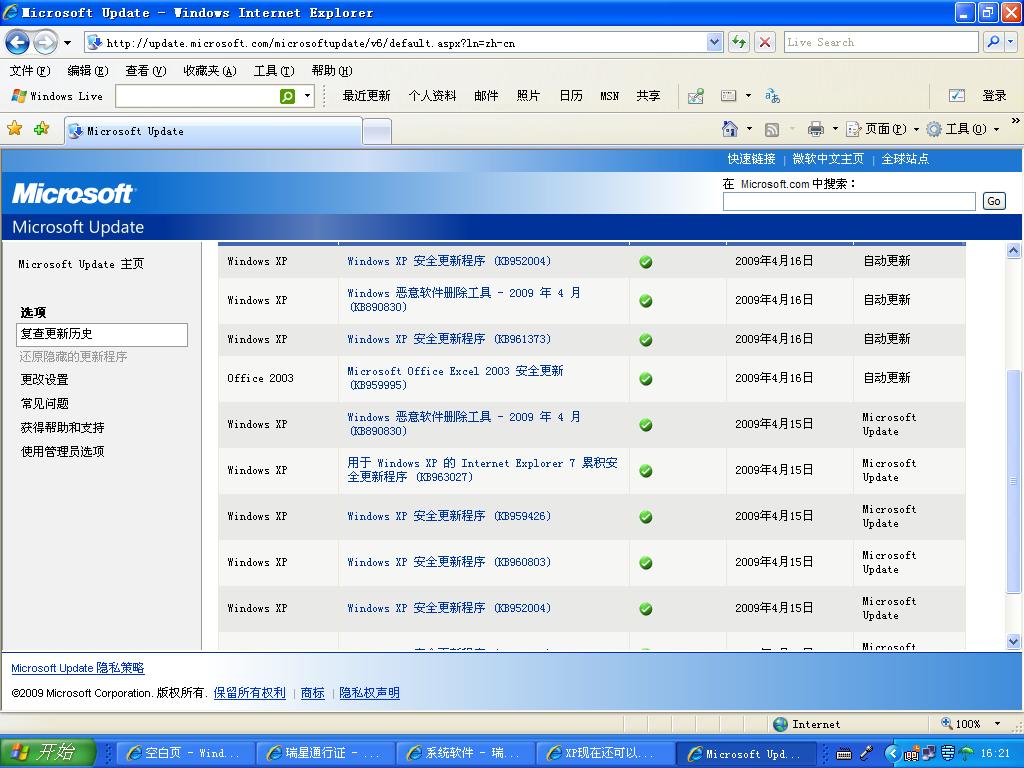Click the Refresh page icon
The height and width of the screenshot is (768, 1024).
(739, 42)
